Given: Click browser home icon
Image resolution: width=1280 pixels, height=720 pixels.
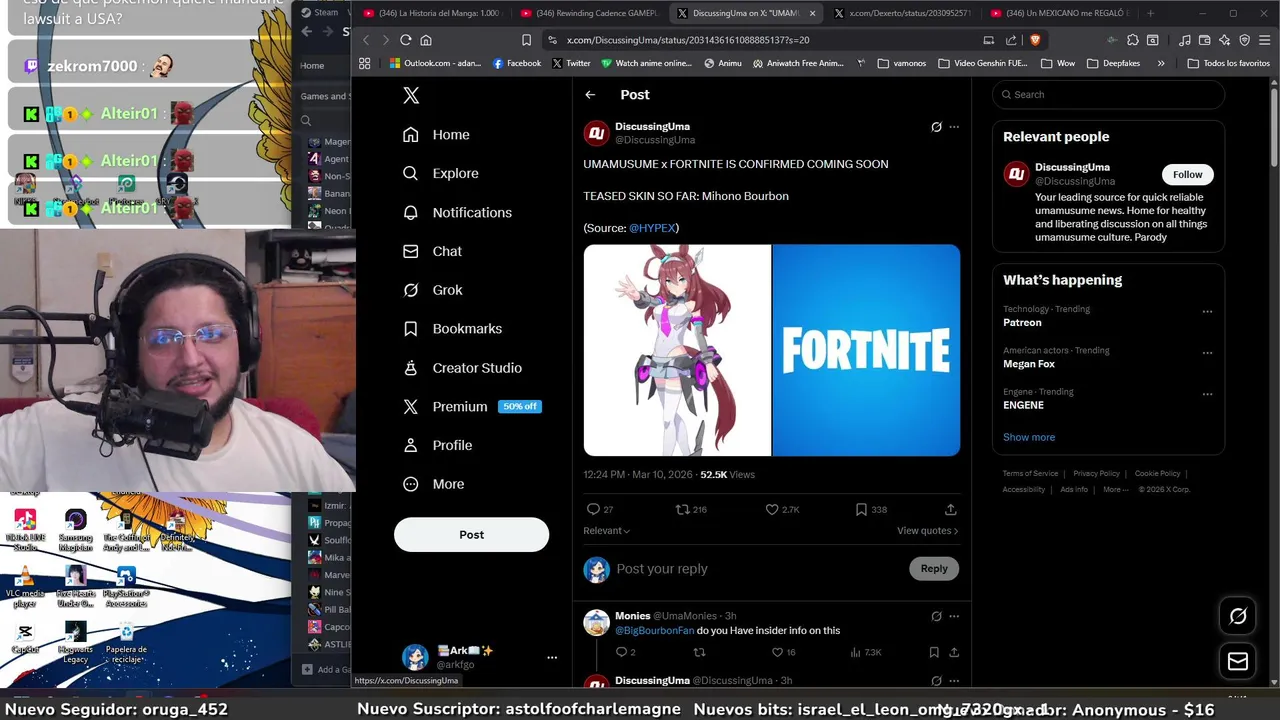Looking at the screenshot, I should (426, 40).
